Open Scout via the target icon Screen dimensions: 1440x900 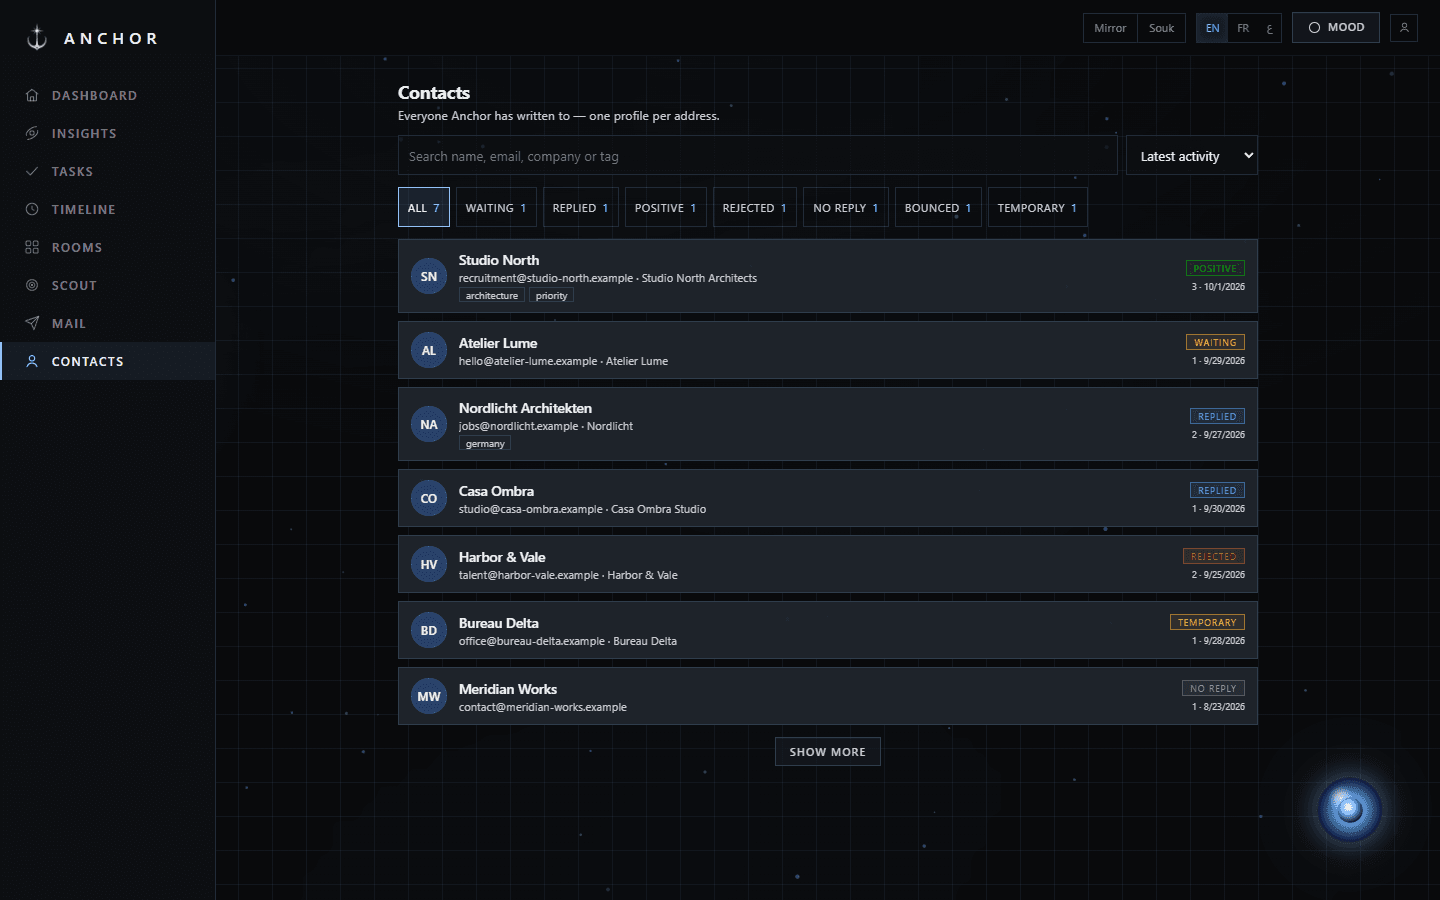tap(32, 286)
